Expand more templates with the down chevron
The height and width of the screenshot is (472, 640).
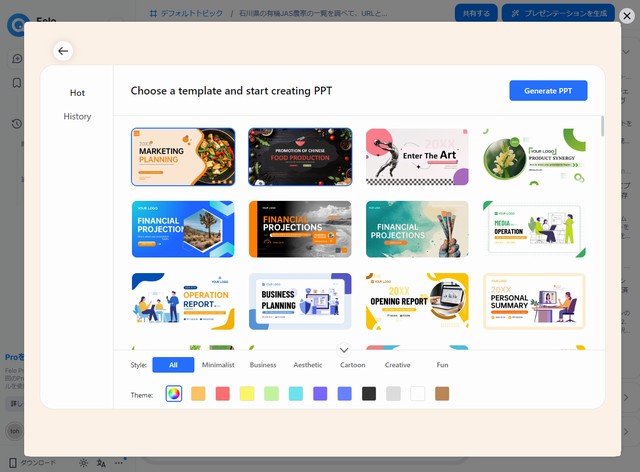(344, 350)
